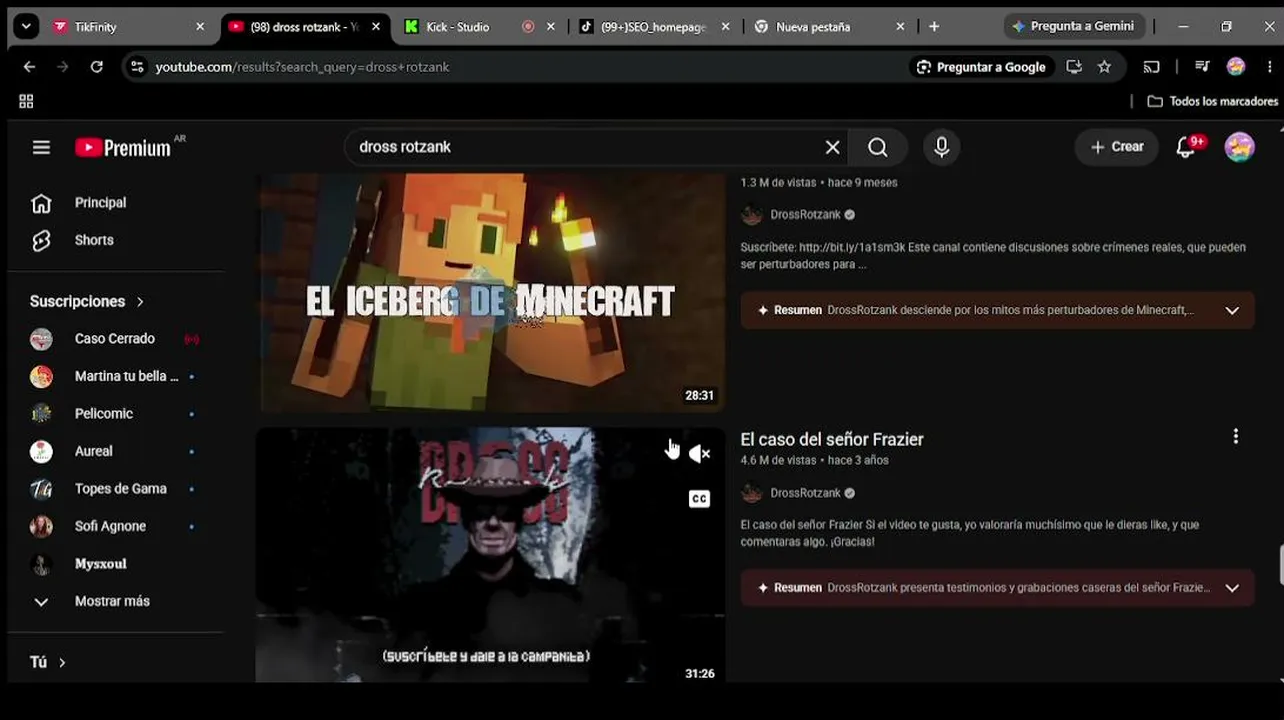Open the Tú section
Screen dimensions: 1284x720
coord(48,662)
